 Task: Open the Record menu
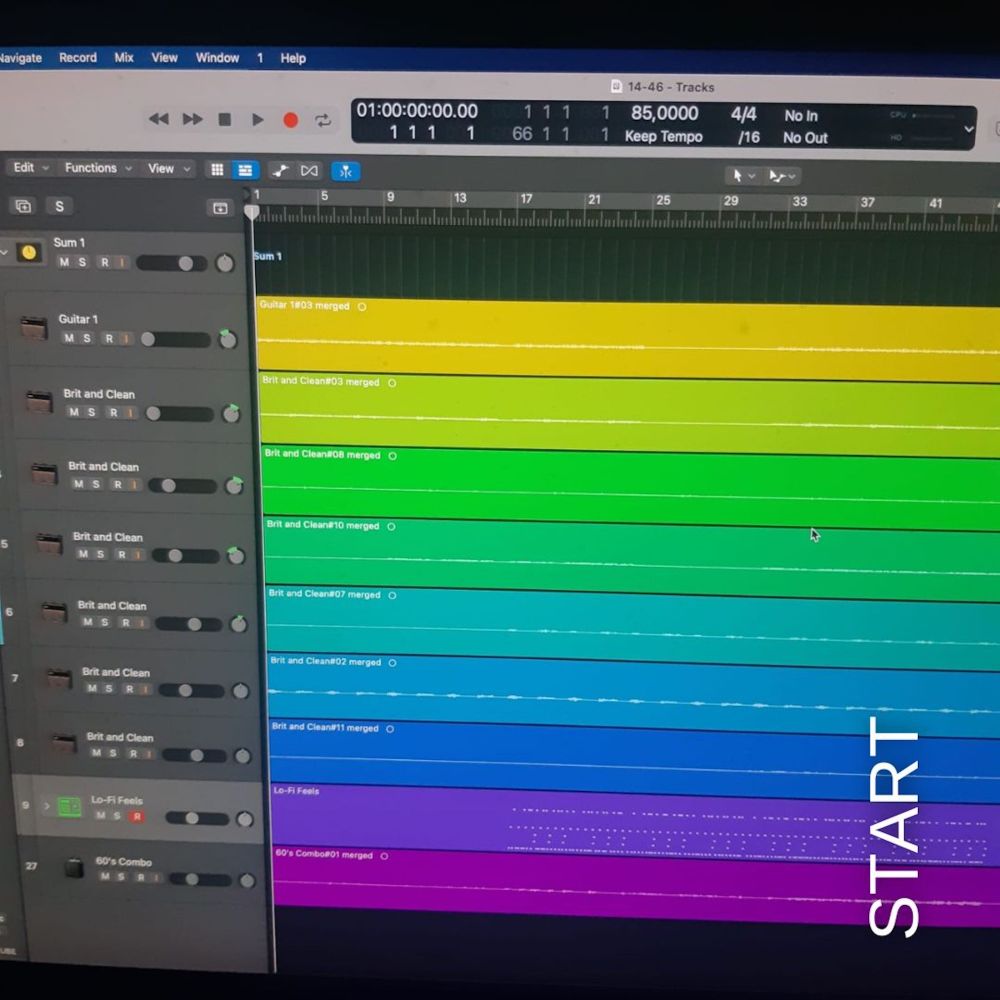pyautogui.click(x=78, y=57)
